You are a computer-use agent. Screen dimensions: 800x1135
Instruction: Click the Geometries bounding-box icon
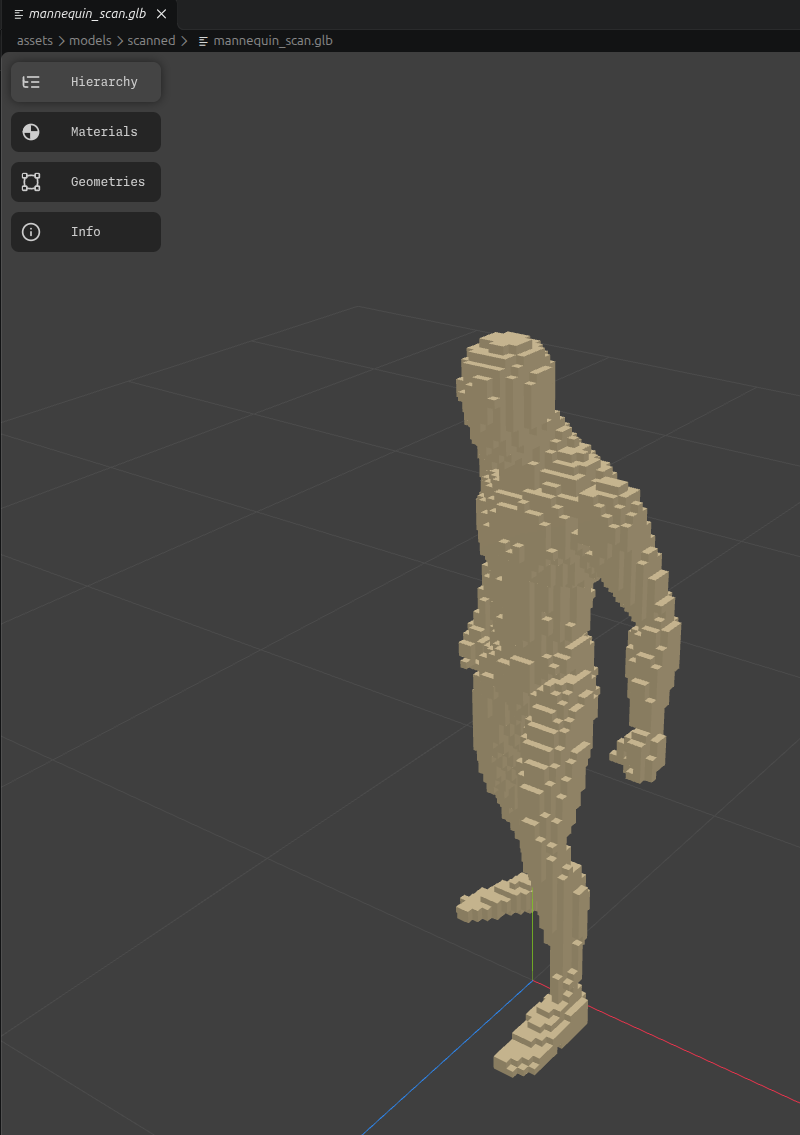click(x=31, y=182)
